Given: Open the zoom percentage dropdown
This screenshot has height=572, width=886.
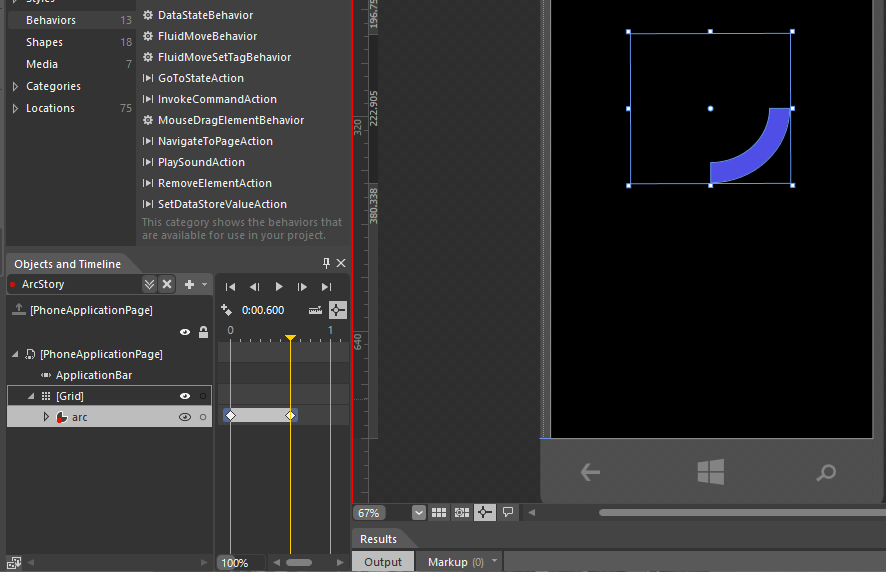Looking at the screenshot, I should click(x=418, y=513).
